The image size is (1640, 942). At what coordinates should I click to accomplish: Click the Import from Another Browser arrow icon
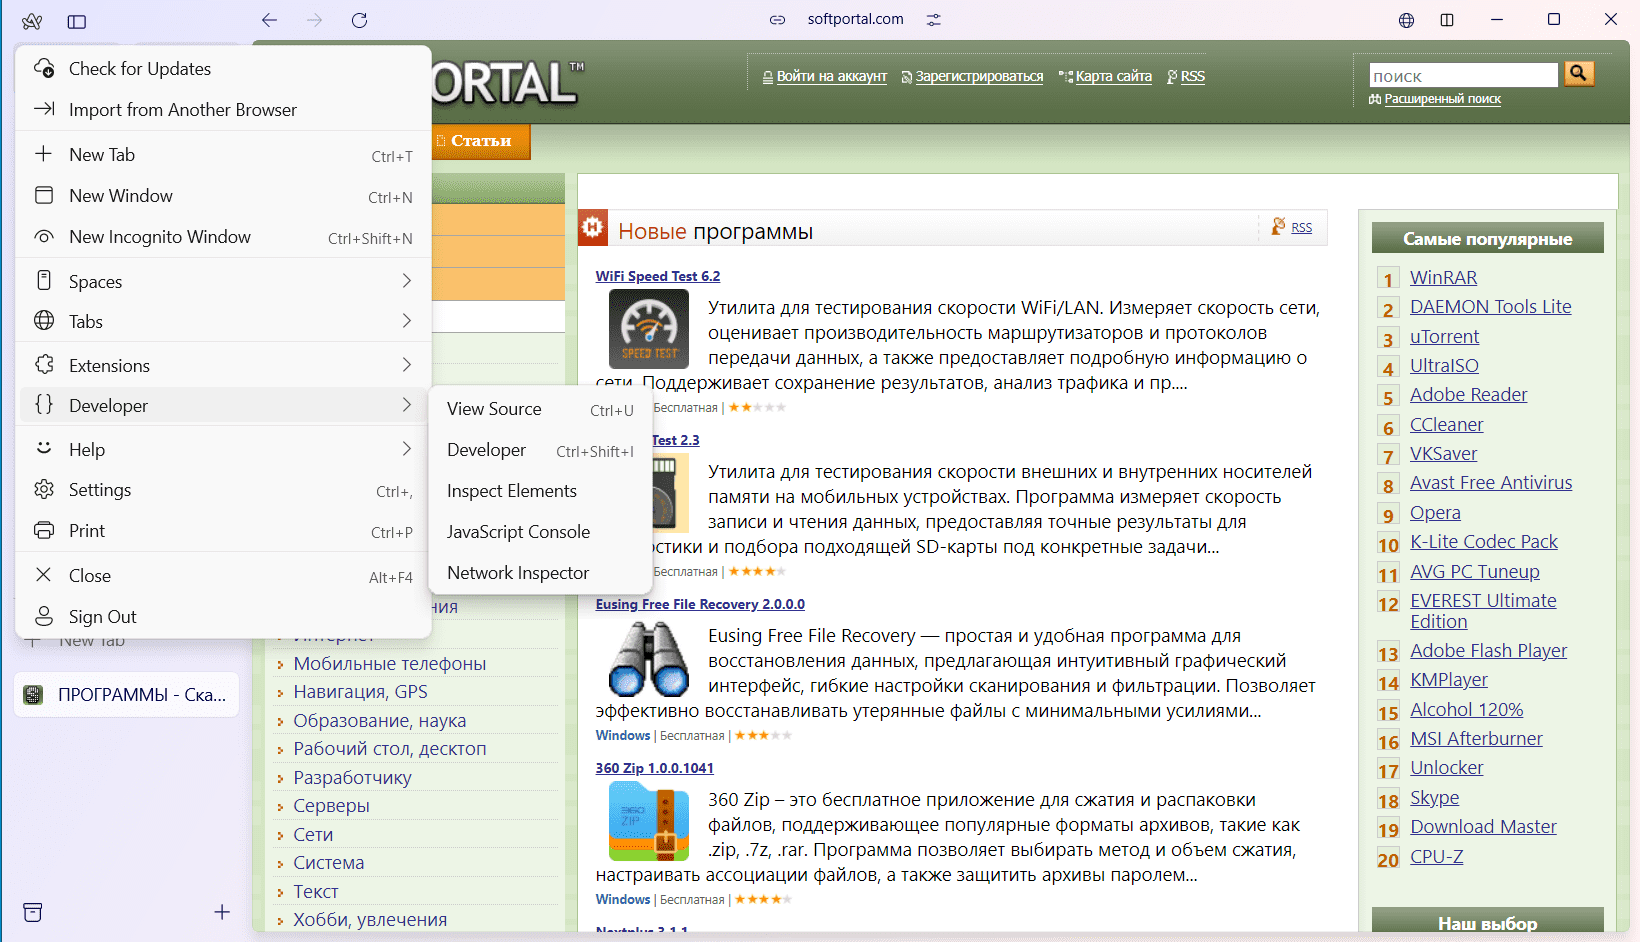pyautogui.click(x=44, y=109)
